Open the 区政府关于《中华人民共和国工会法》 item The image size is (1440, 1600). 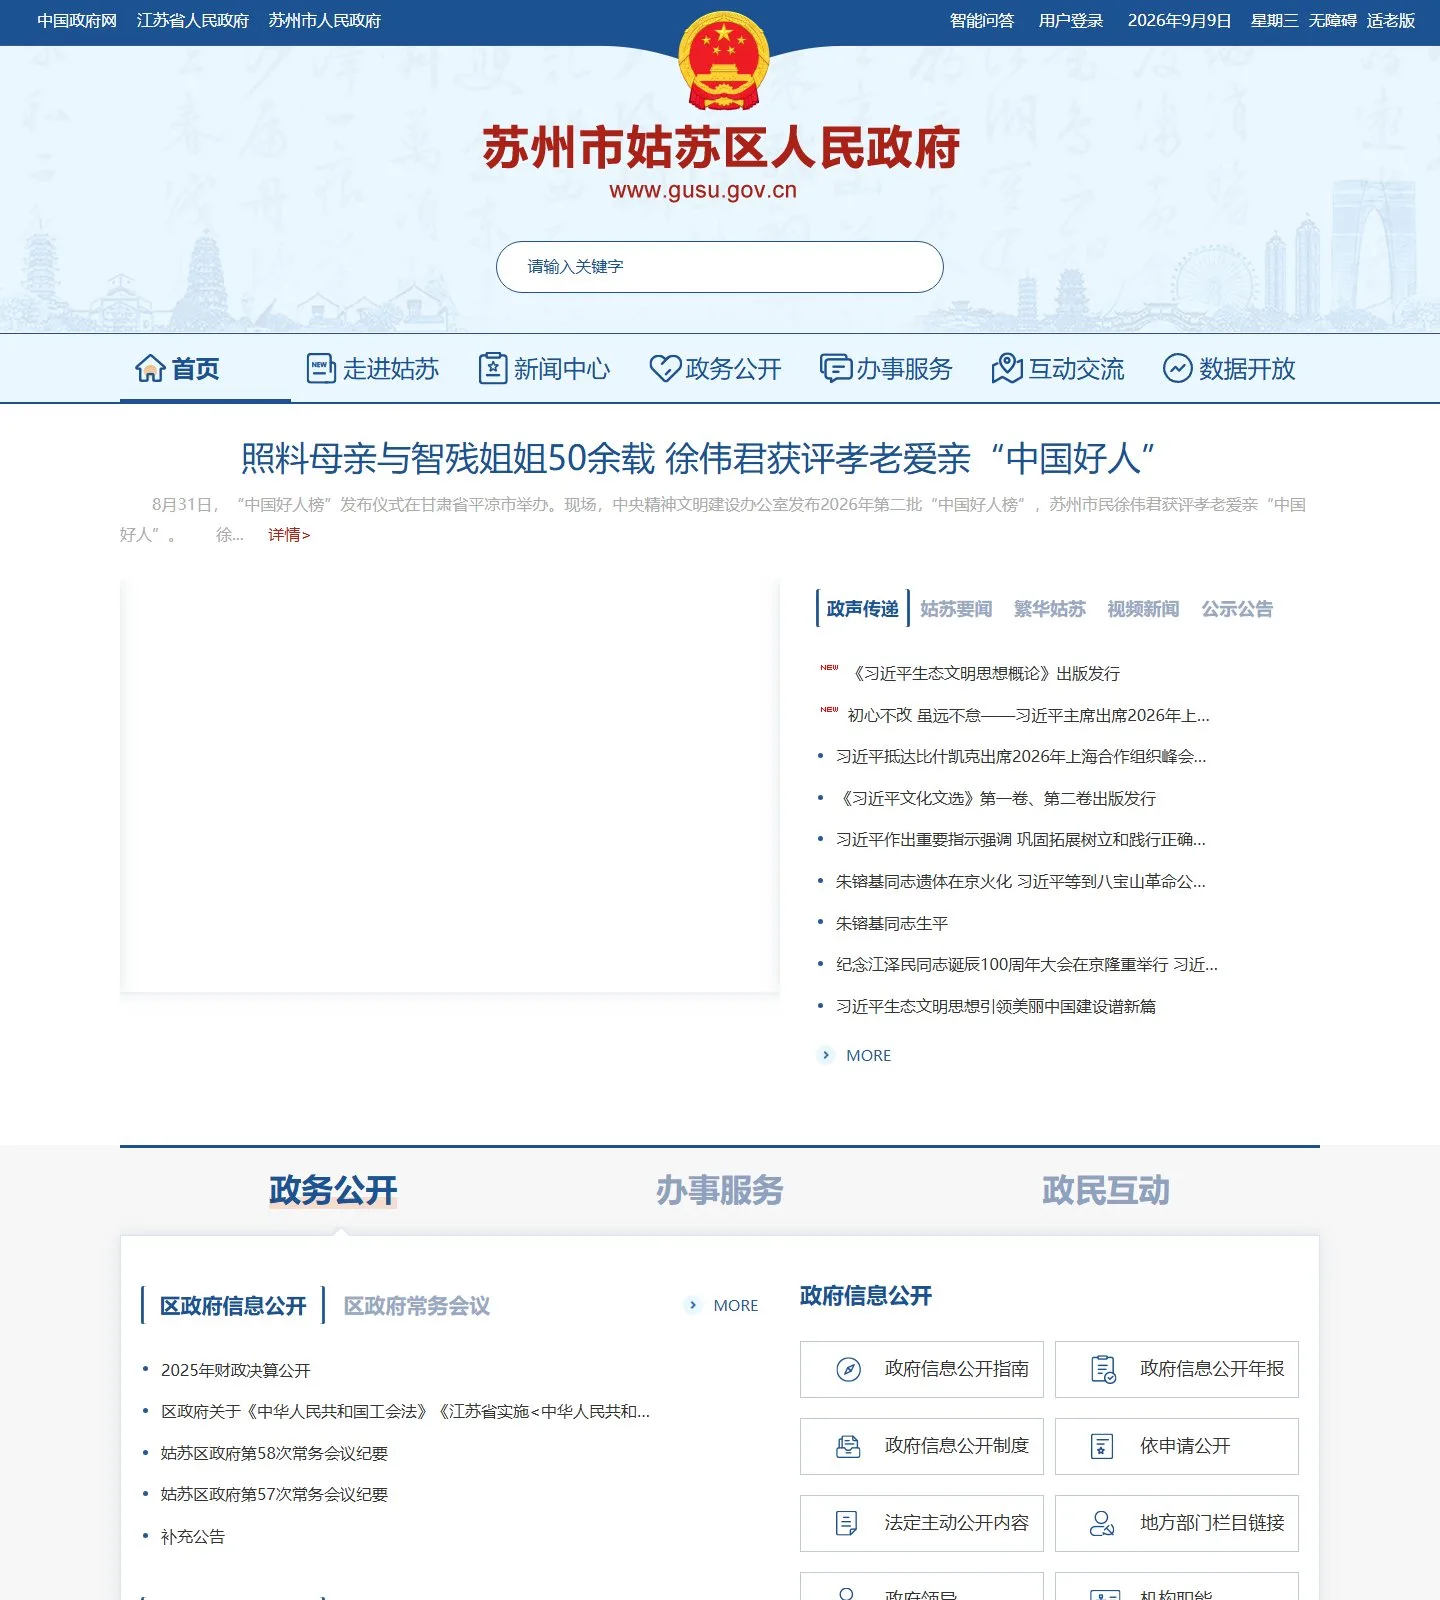tap(406, 1412)
